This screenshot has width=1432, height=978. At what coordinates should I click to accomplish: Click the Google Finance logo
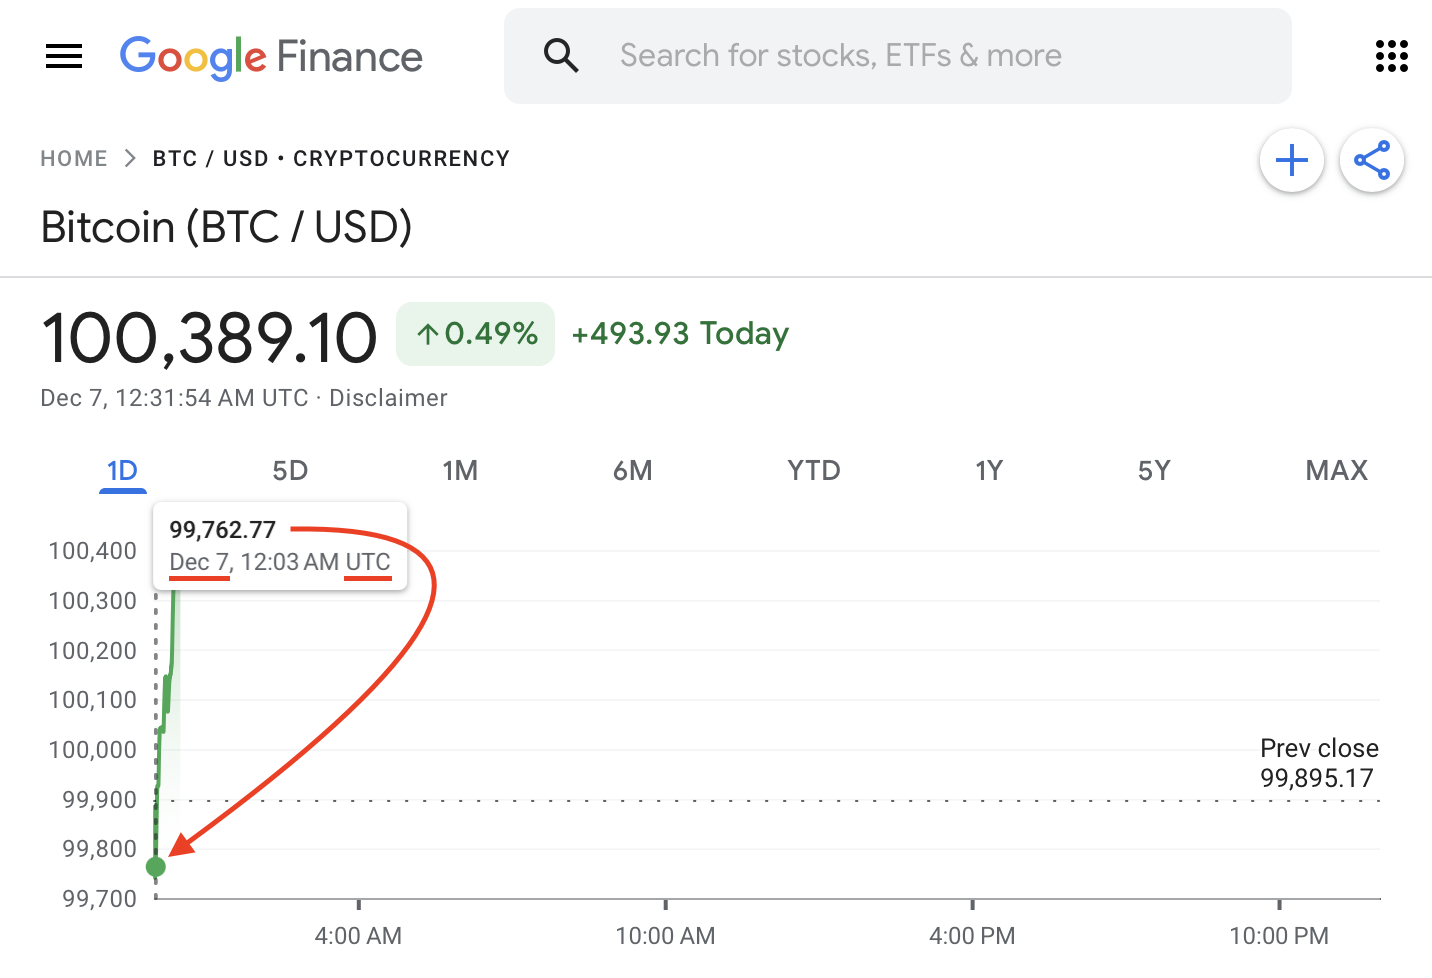(x=271, y=56)
